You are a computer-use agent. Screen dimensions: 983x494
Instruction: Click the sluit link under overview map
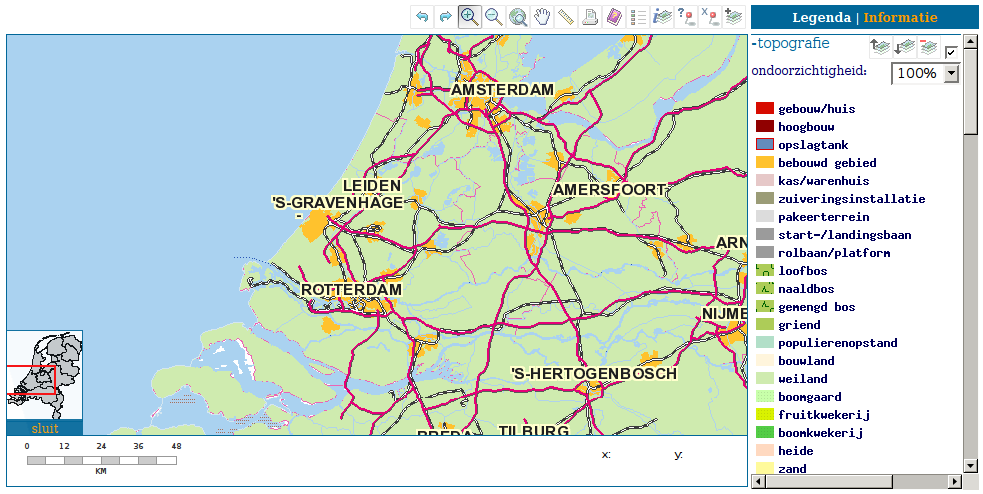(x=45, y=428)
